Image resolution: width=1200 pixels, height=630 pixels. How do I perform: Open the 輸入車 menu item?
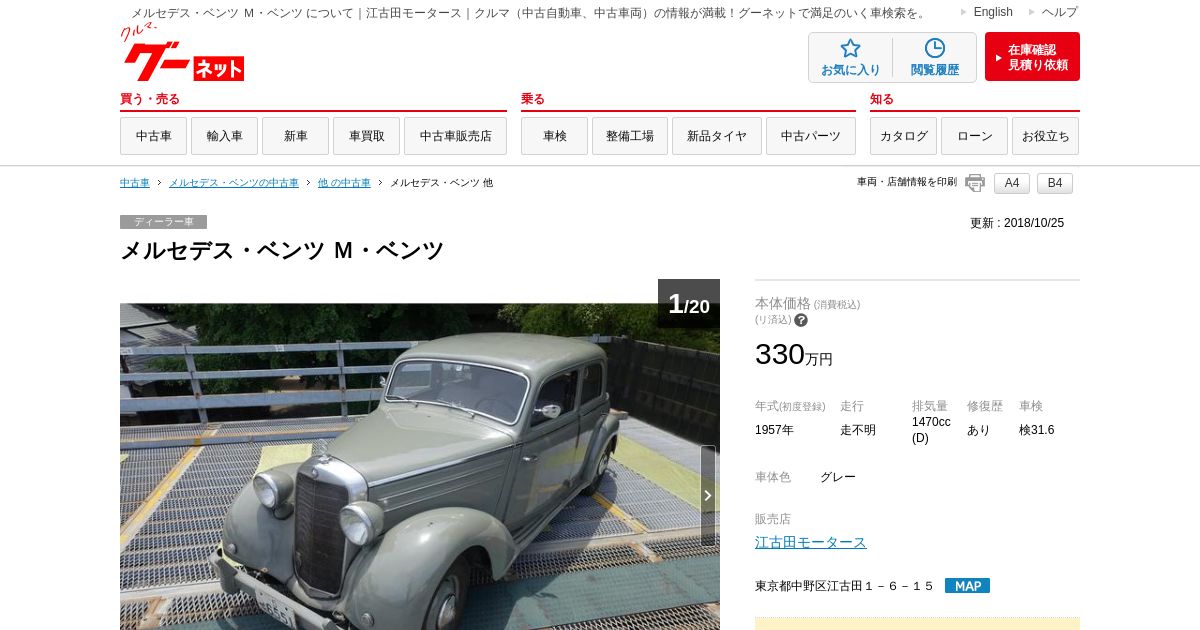point(224,136)
